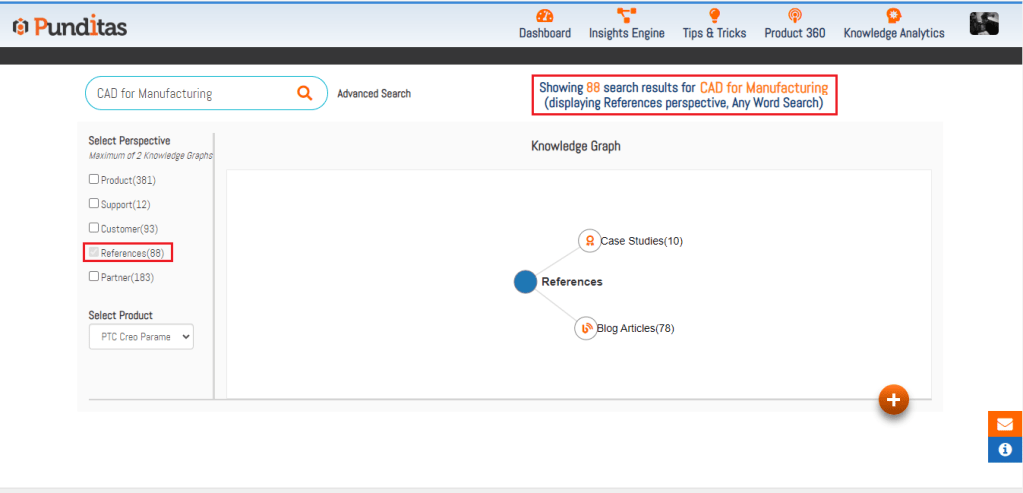This screenshot has height=493, width=1023.
Task: Open the user profile avatar menu
Action: click(x=984, y=25)
